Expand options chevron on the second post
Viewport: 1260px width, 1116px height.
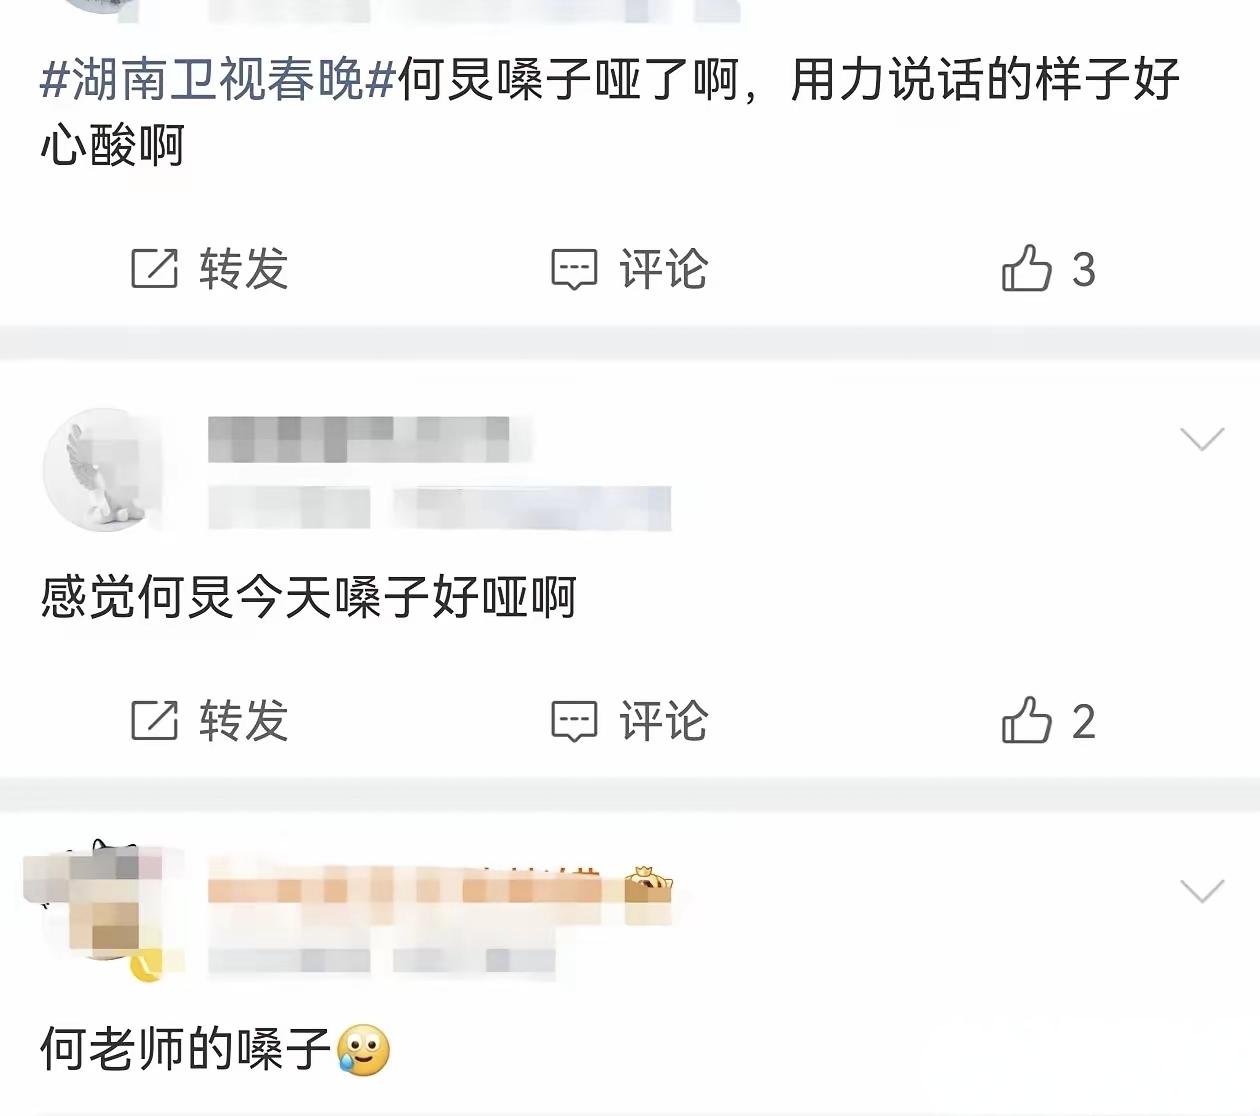click(1202, 439)
